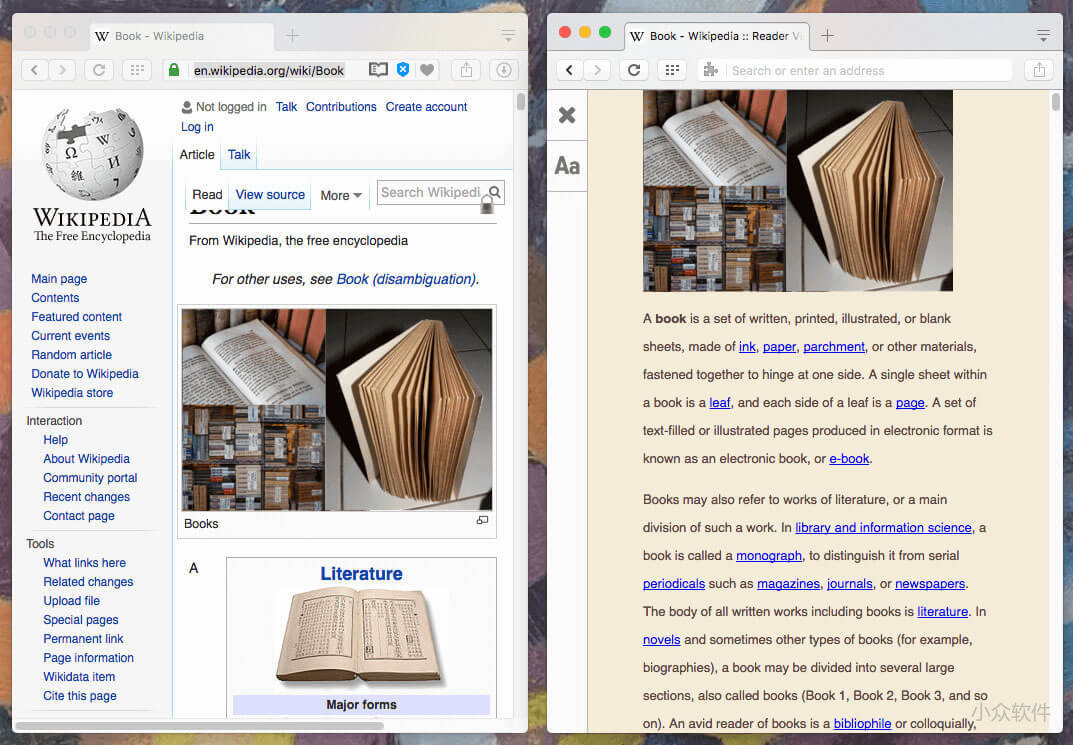Click the green padlock security badge
1073x745 pixels.
click(x=174, y=70)
